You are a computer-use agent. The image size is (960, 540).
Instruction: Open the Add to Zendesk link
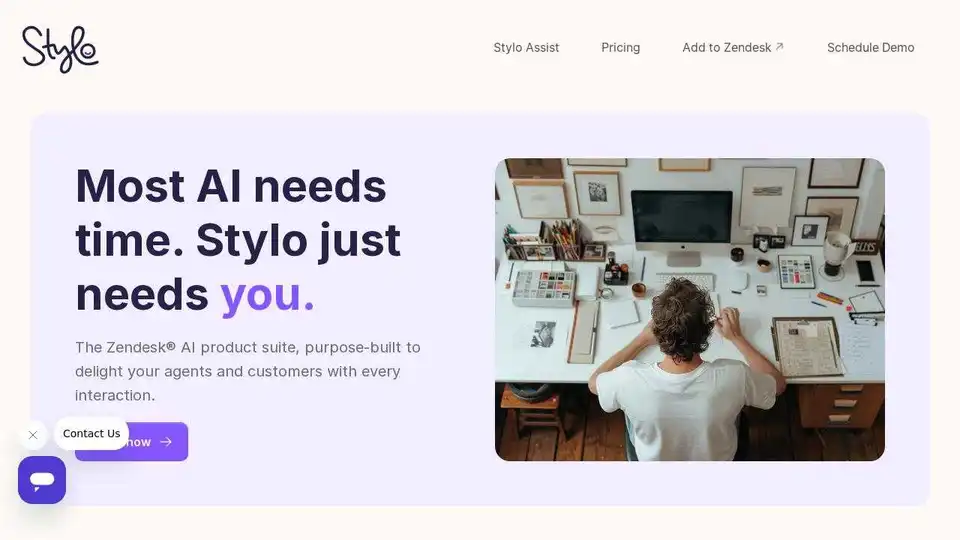pyautogui.click(x=733, y=48)
